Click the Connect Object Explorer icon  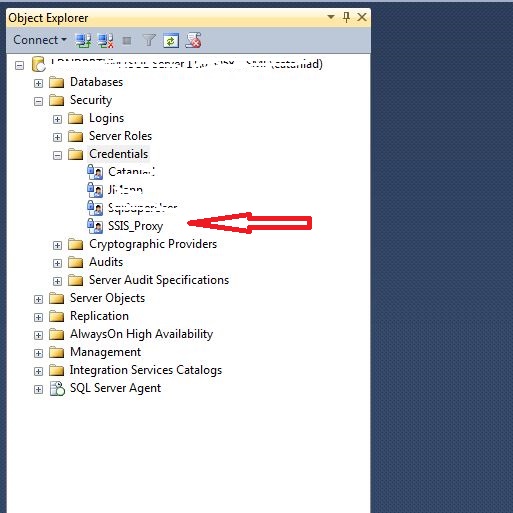(83, 41)
